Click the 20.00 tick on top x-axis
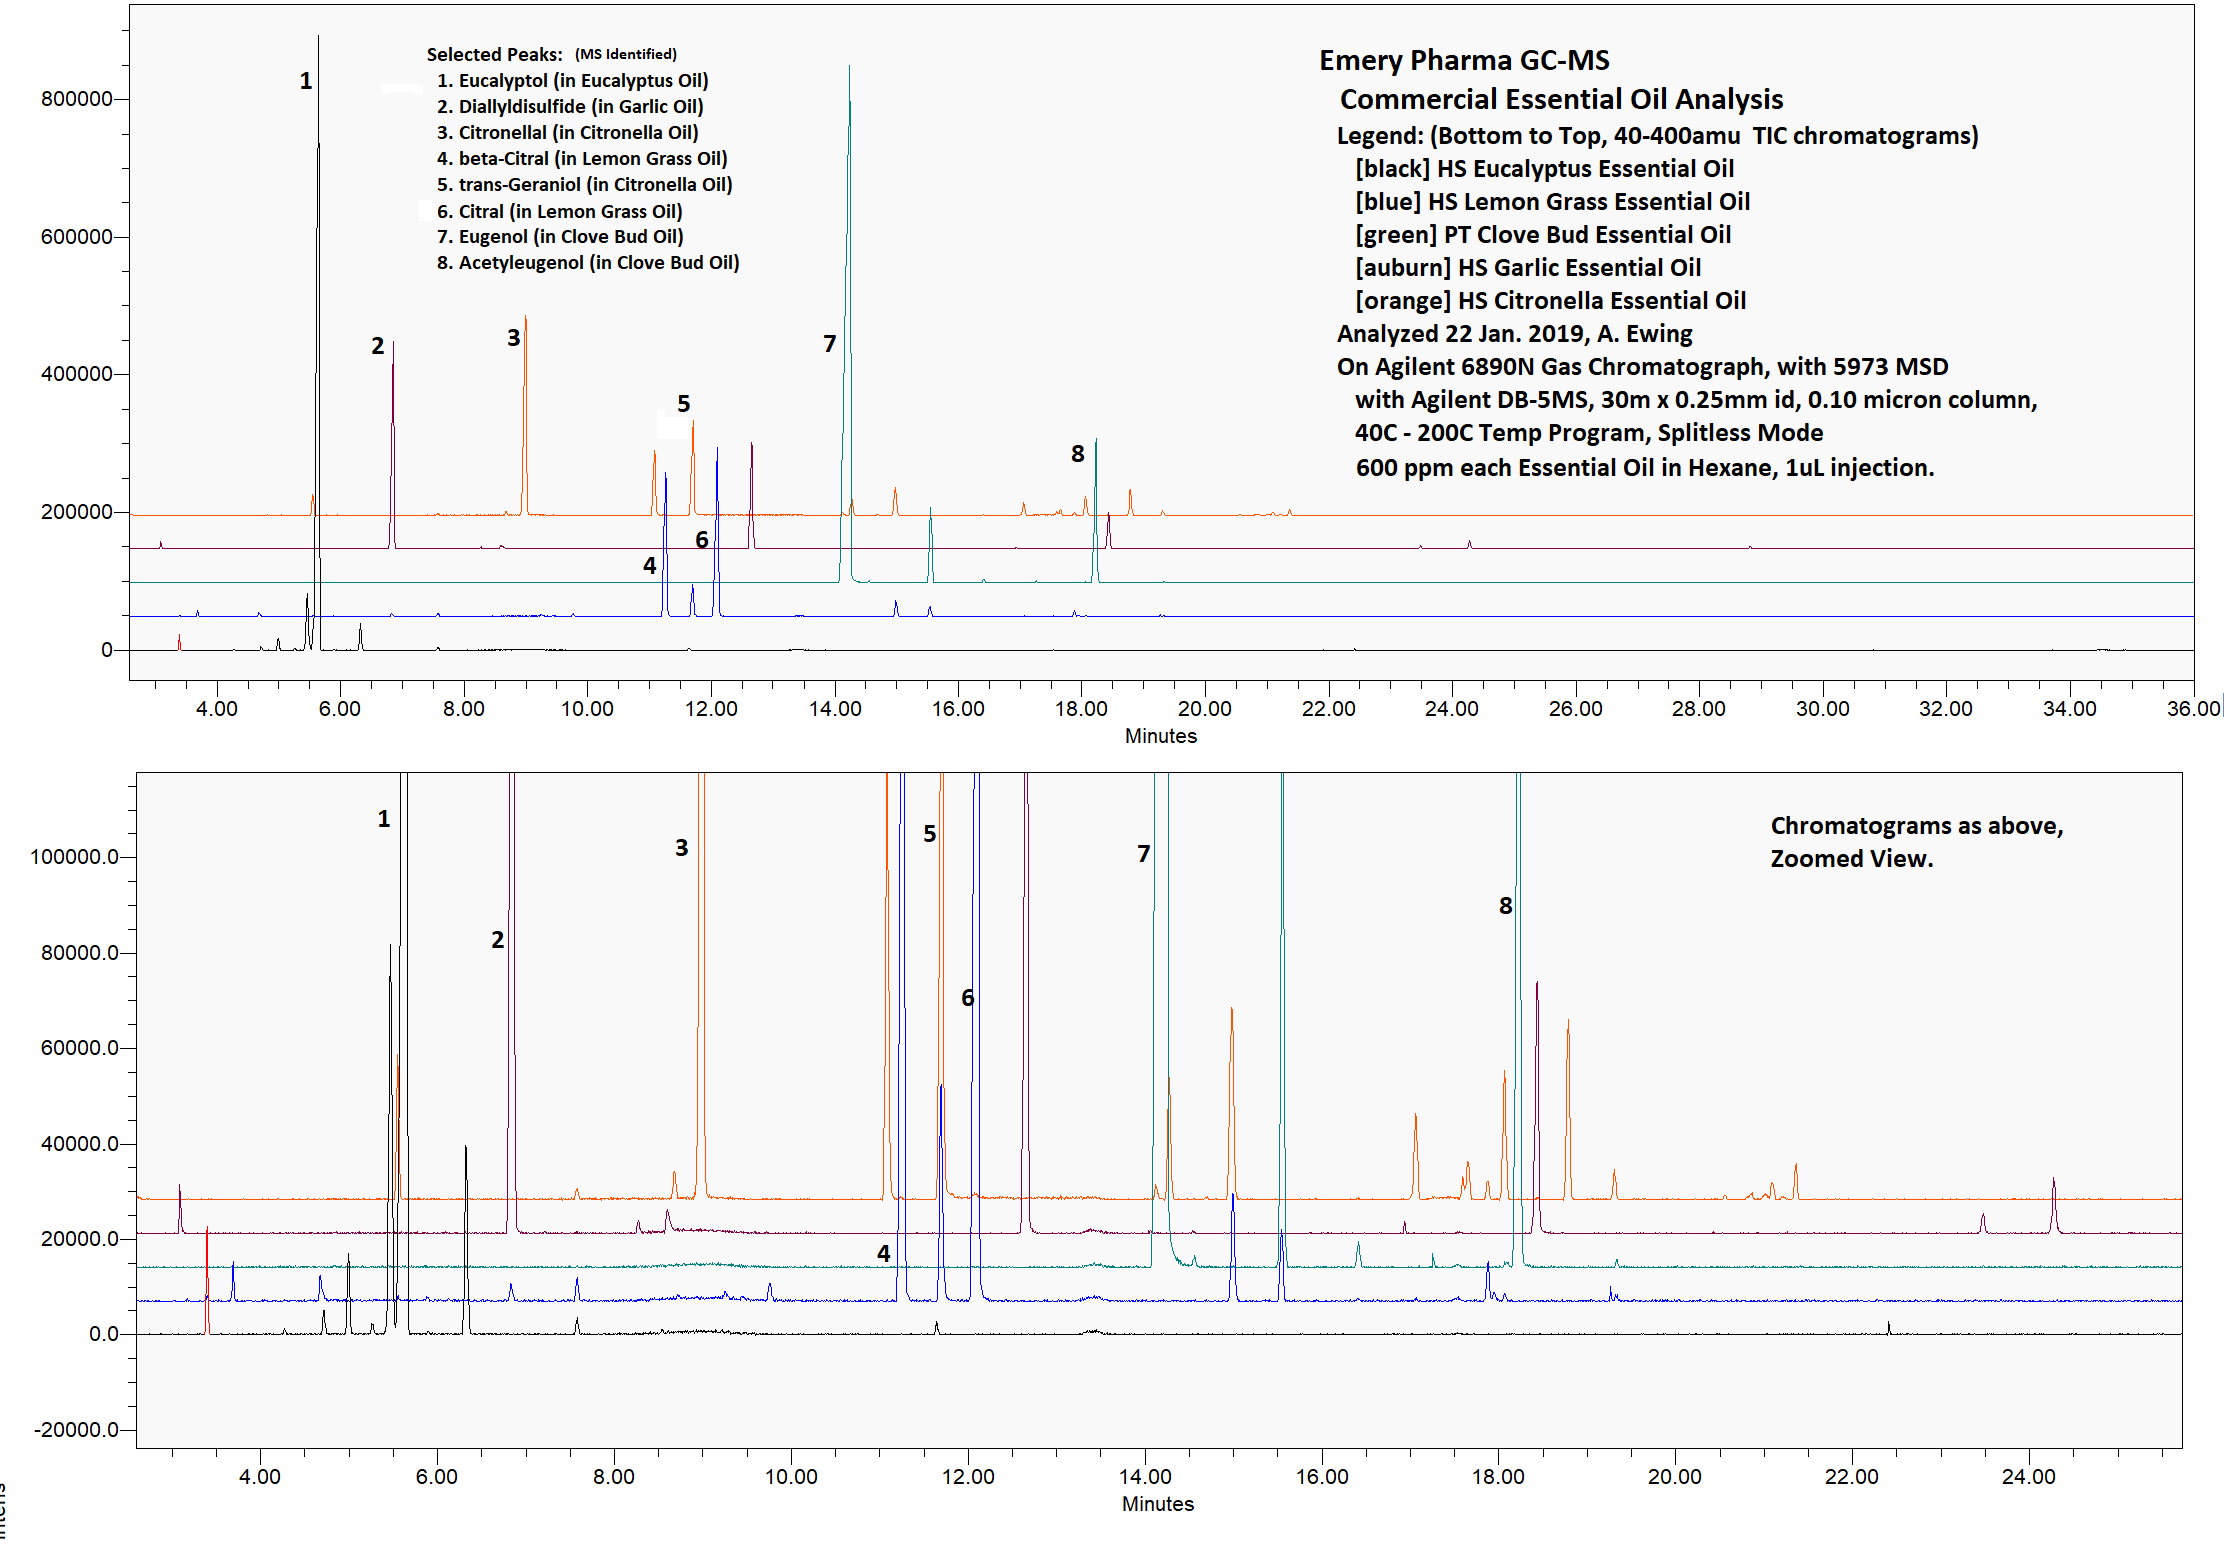Viewport: 2229px width, 1544px height. point(1204,709)
